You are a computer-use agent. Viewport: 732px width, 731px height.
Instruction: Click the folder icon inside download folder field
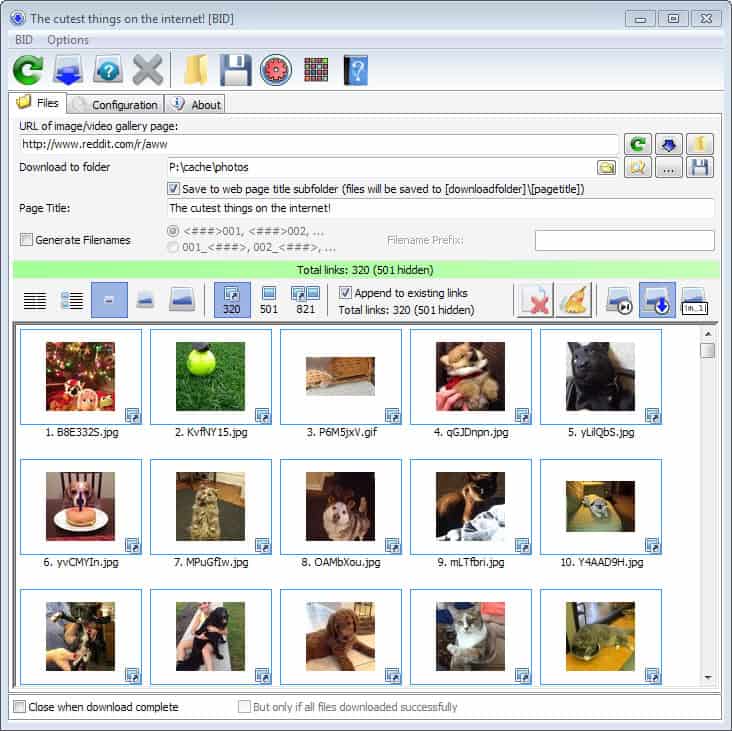[x=606, y=168]
